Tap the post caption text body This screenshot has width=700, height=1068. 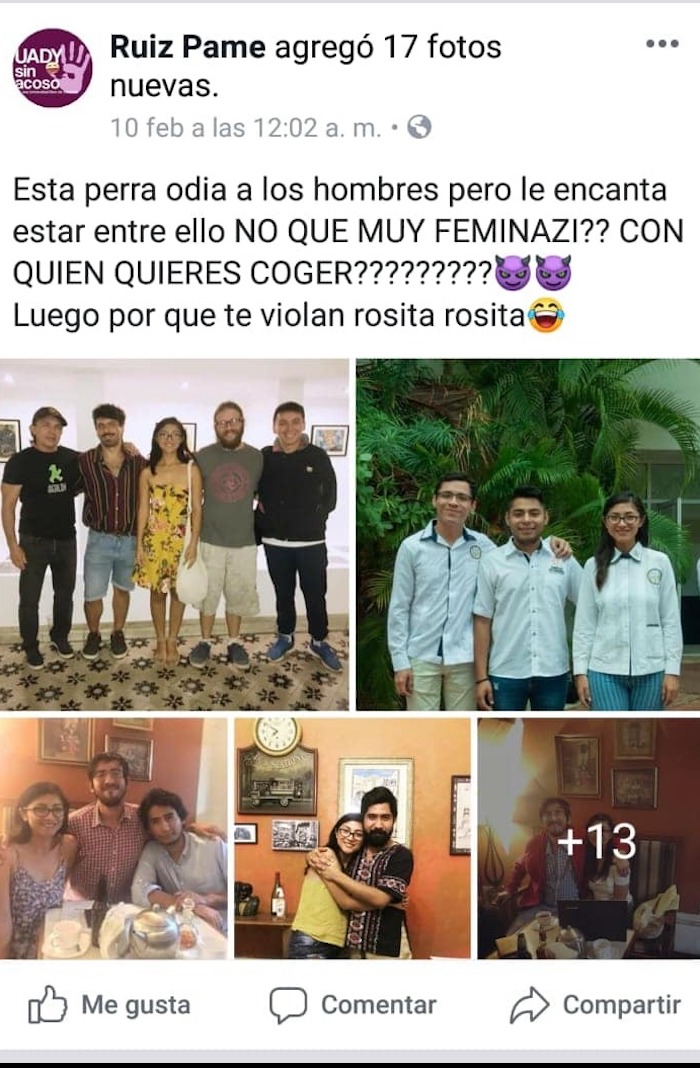(349, 253)
